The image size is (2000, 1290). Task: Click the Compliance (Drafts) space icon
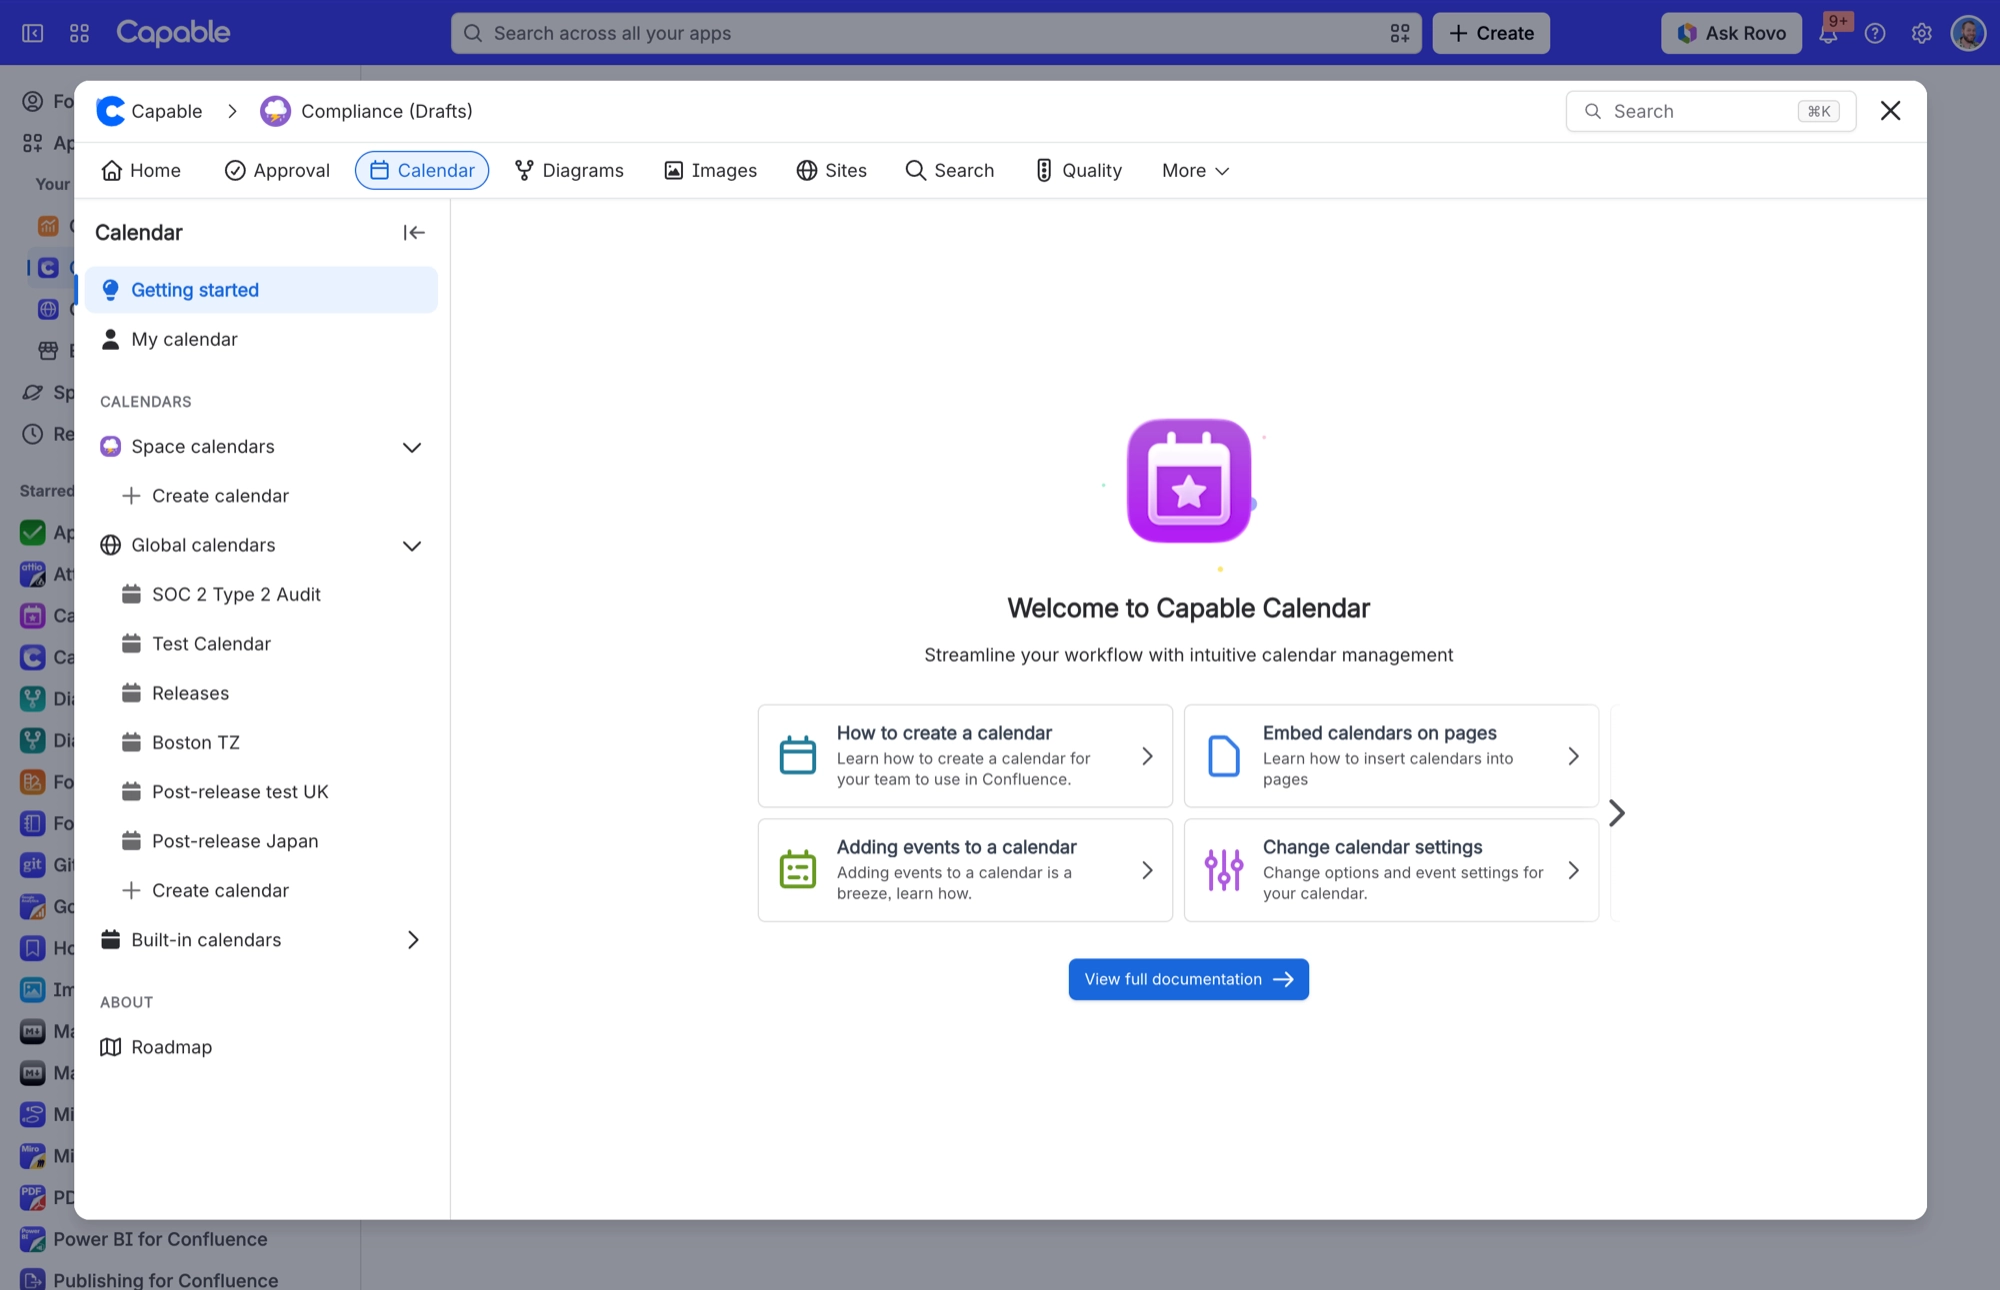(x=275, y=111)
